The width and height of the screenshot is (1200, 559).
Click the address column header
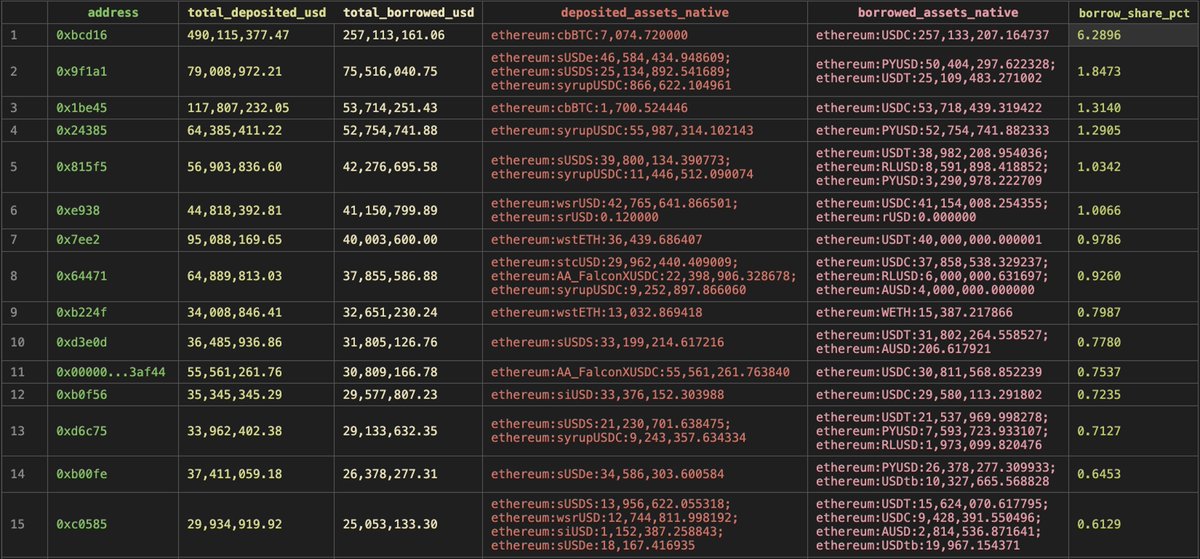[113, 13]
